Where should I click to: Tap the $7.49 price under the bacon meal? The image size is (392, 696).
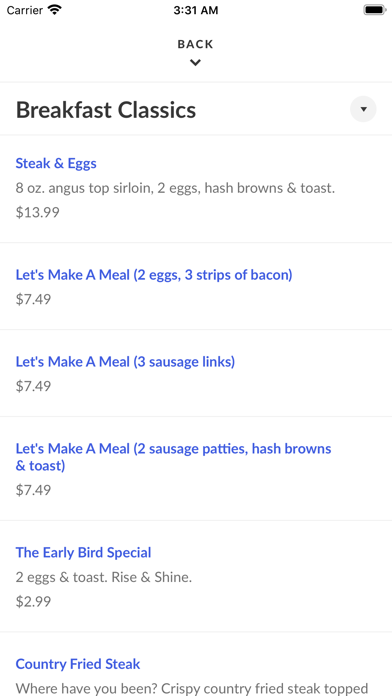click(33, 299)
